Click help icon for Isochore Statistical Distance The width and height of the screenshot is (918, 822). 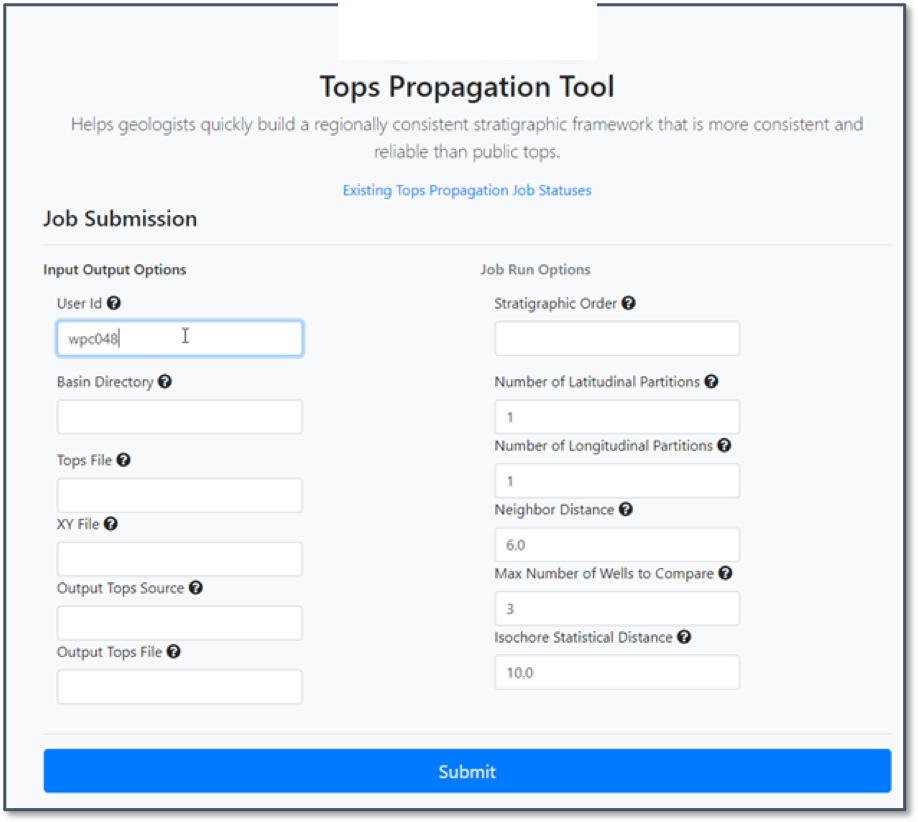[x=683, y=637]
